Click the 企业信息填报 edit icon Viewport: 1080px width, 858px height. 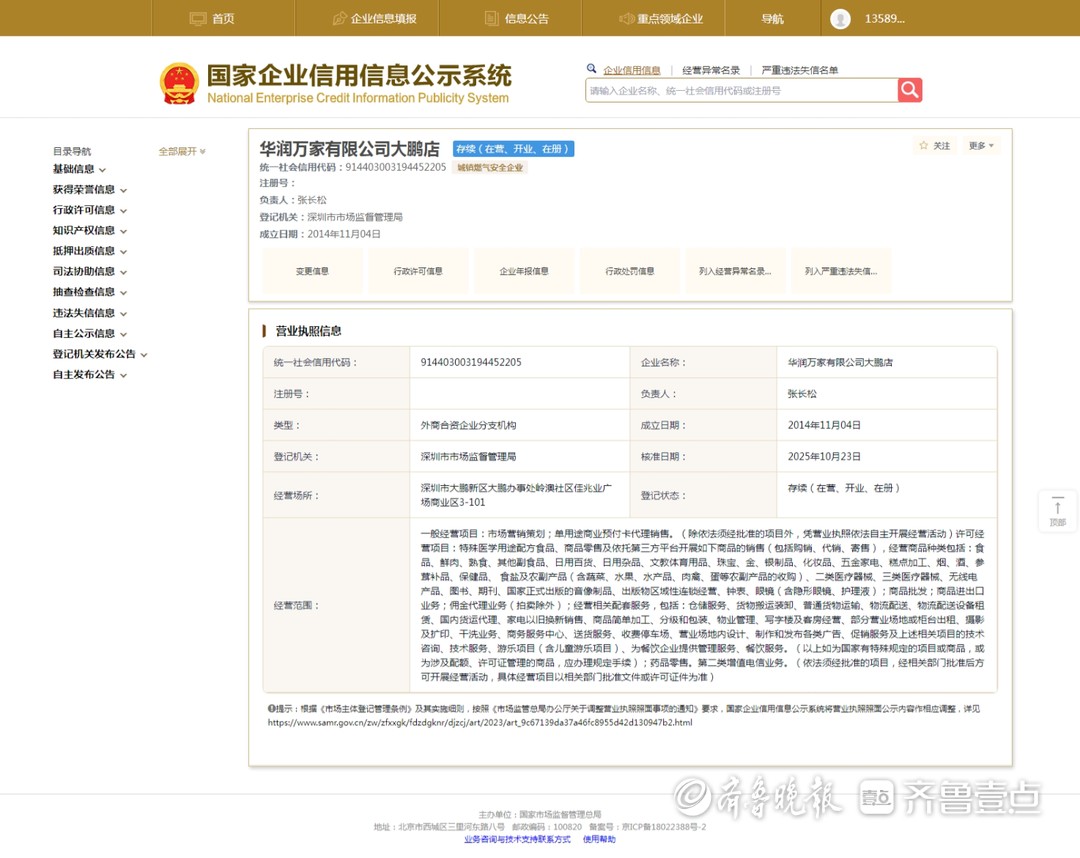[339, 19]
